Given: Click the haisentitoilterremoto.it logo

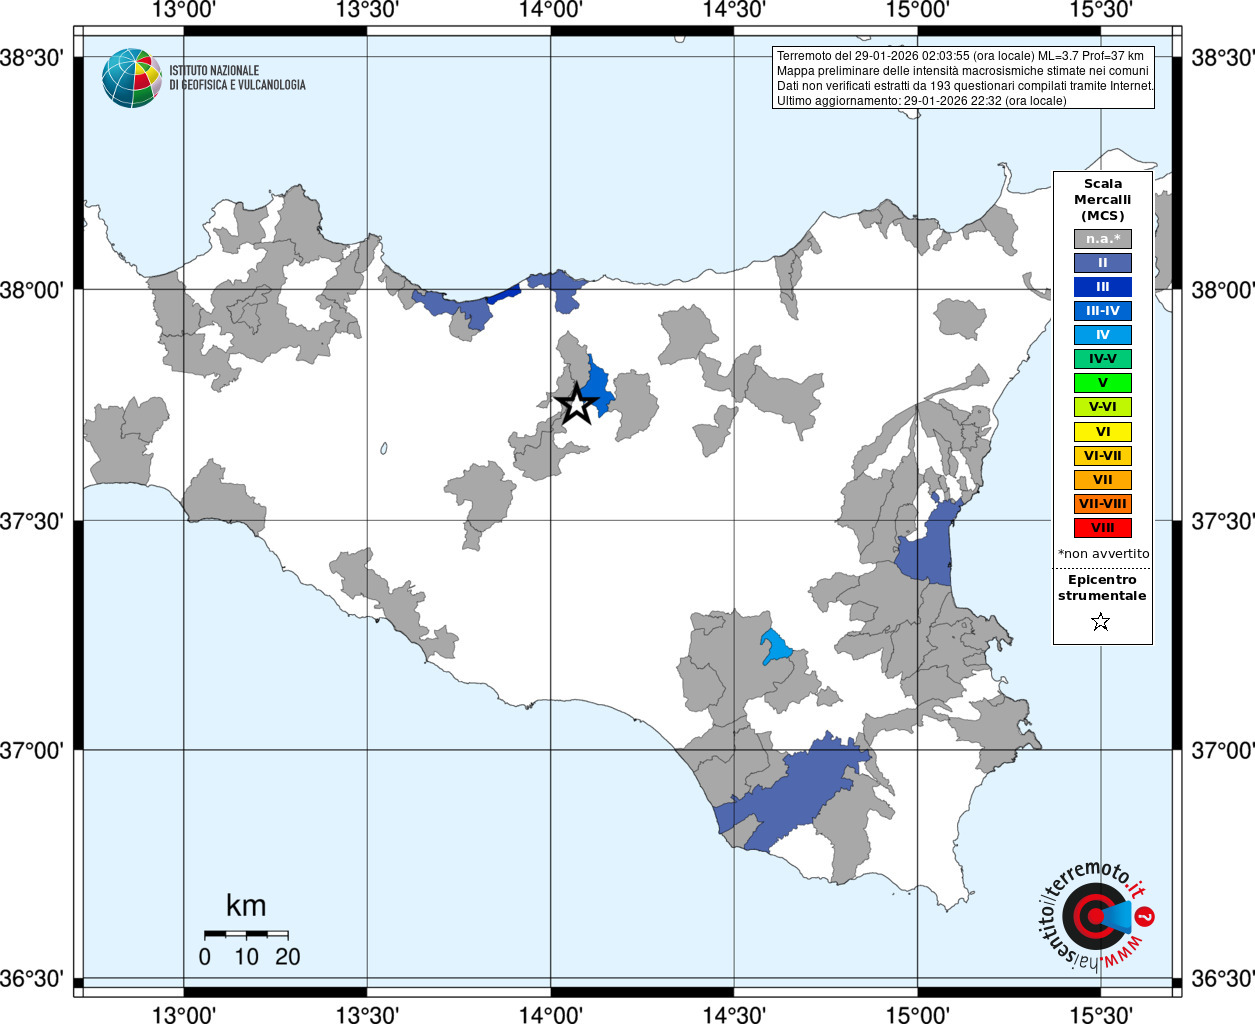Looking at the screenshot, I should [1097, 914].
